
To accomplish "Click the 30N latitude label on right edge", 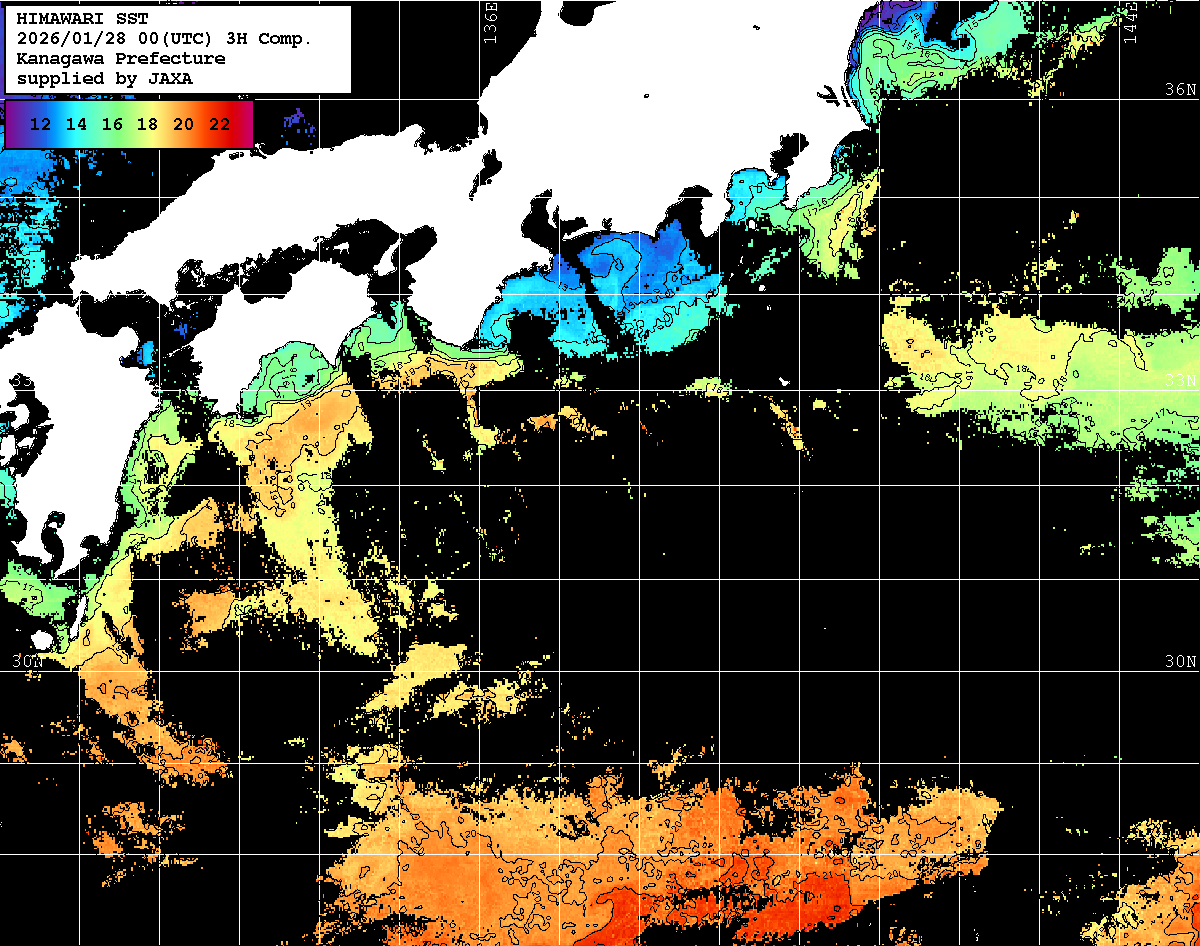I will (1180, 661).
